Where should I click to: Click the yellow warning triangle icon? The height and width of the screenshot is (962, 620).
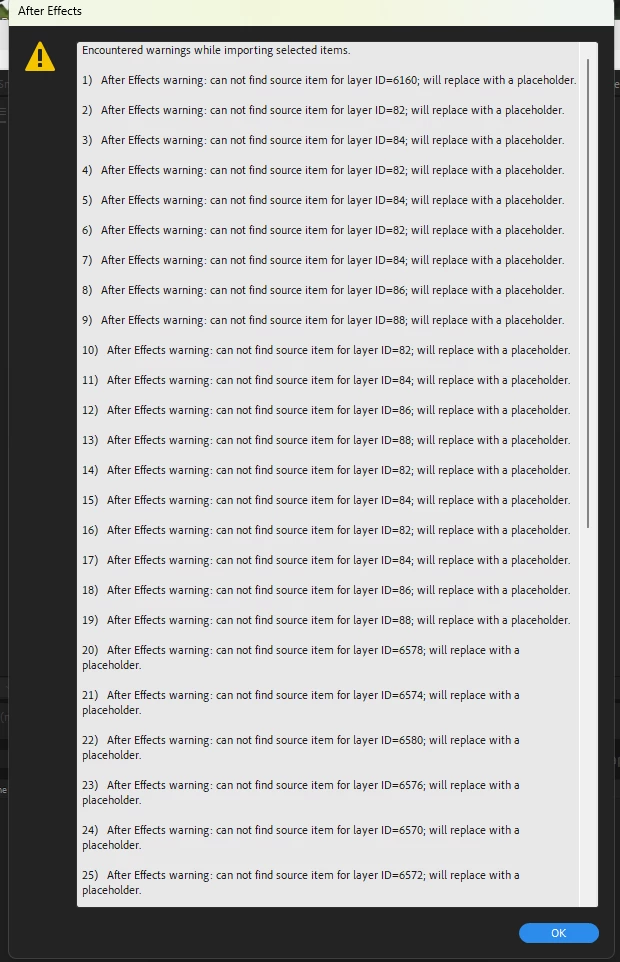(x=40, y=56)
